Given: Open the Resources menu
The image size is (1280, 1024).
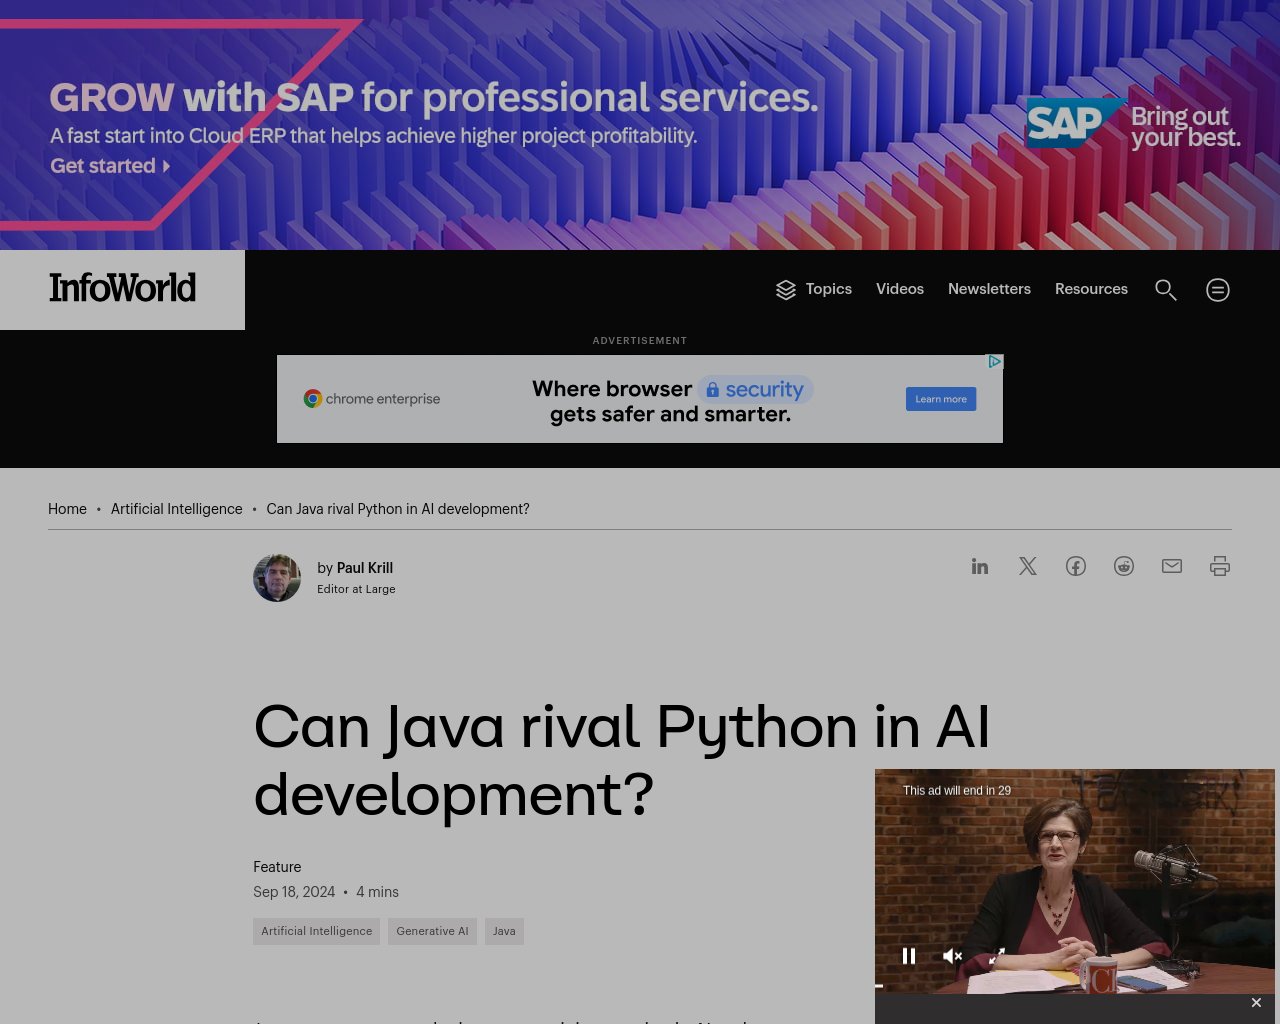Looking at the screenshot, I should [x=1091, y=289].
